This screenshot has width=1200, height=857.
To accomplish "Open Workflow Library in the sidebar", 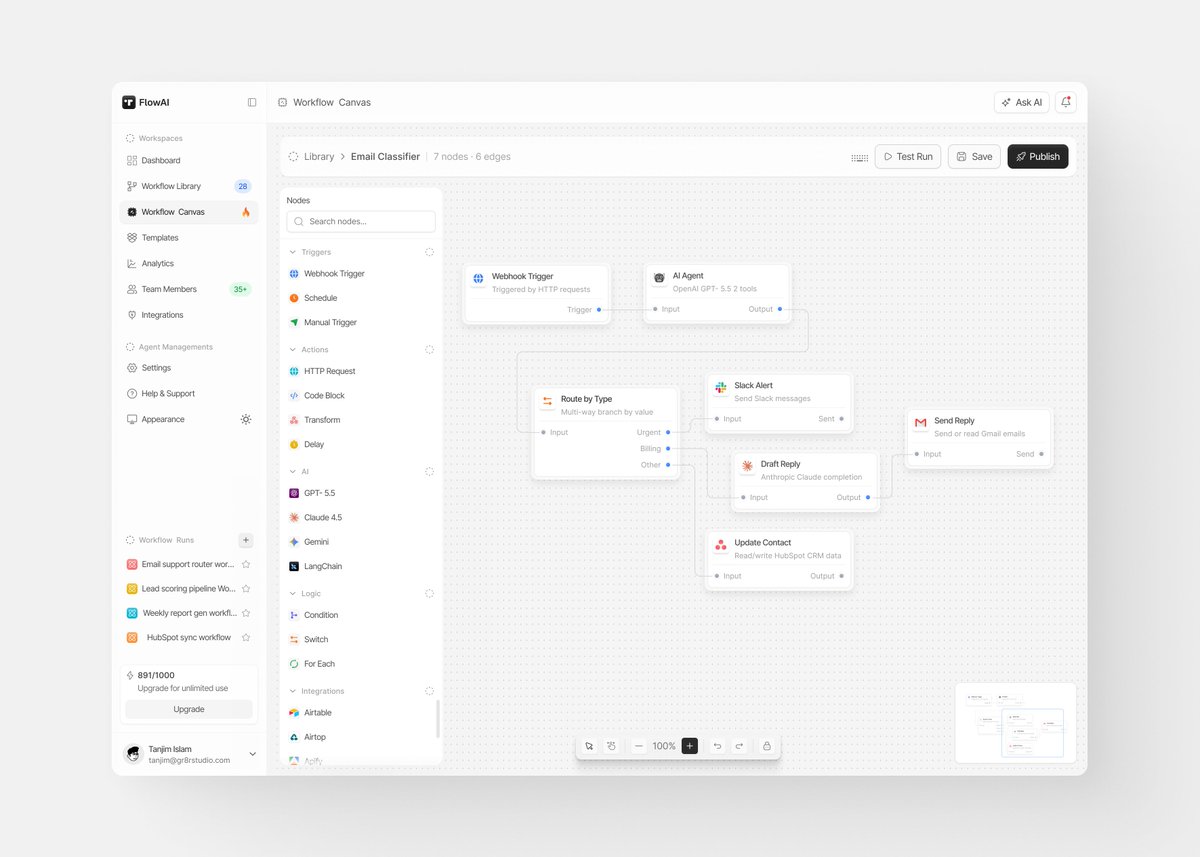I will coord(189,186).
